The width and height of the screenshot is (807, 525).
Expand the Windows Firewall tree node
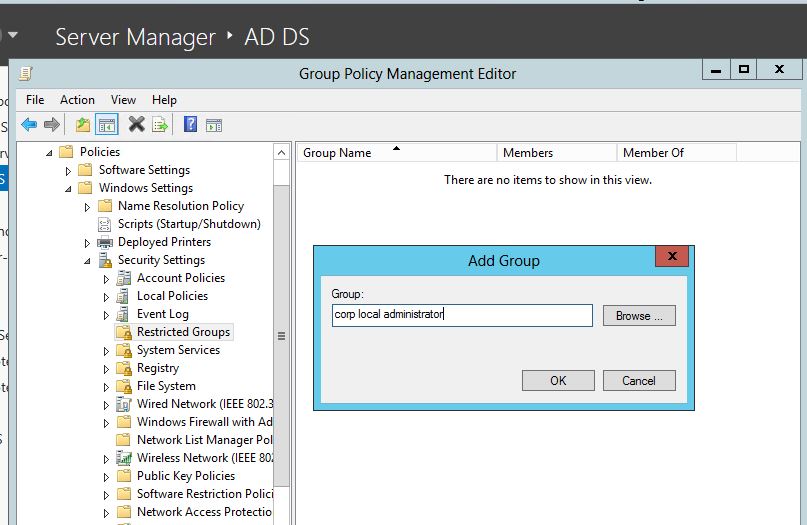tap(106, 423)
